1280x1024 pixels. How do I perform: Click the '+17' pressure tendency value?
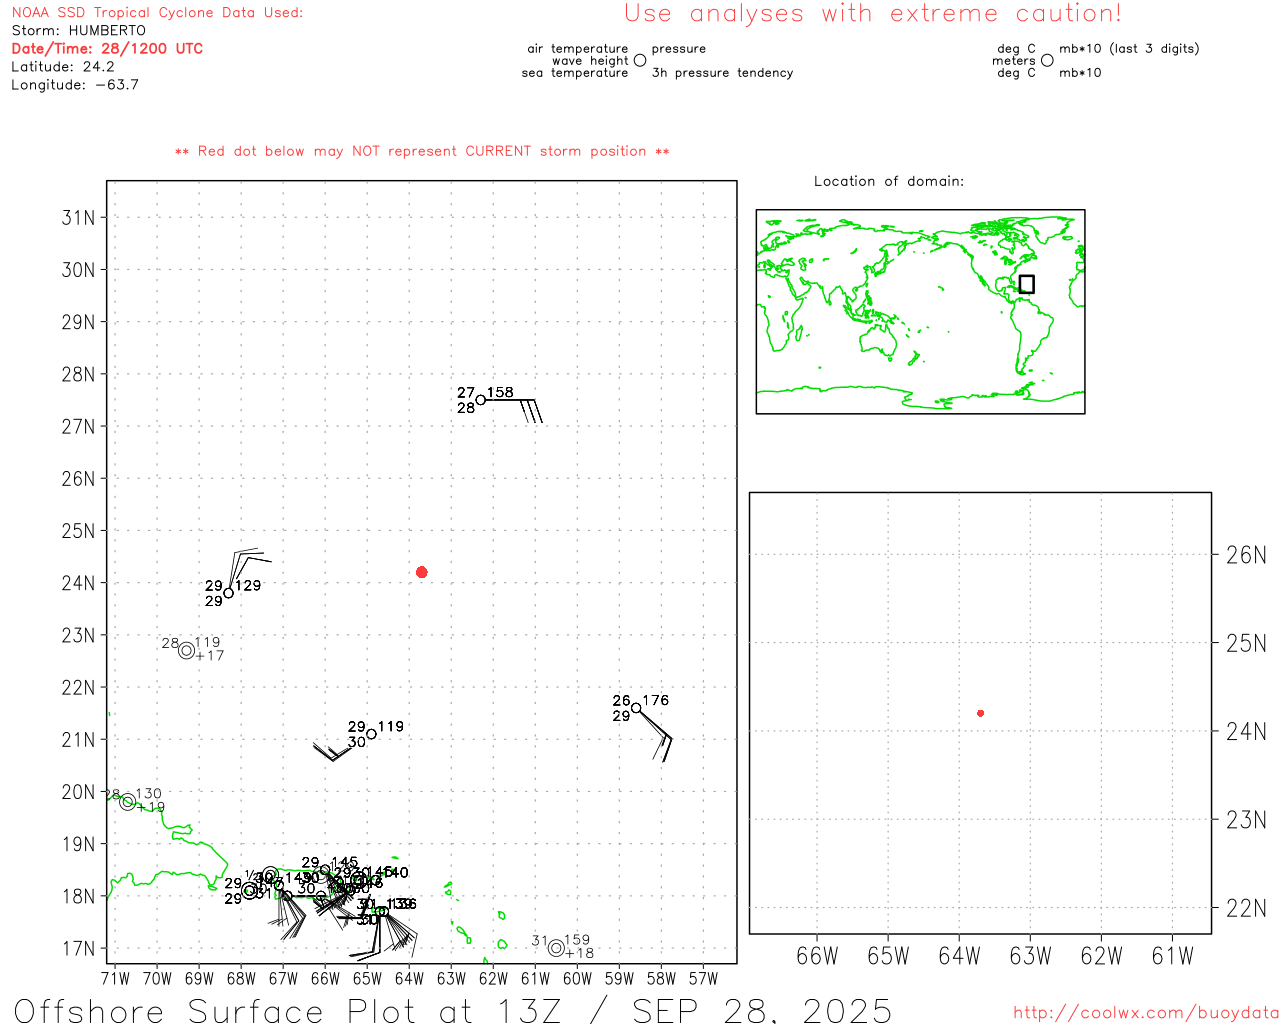[x=210, y=656]
